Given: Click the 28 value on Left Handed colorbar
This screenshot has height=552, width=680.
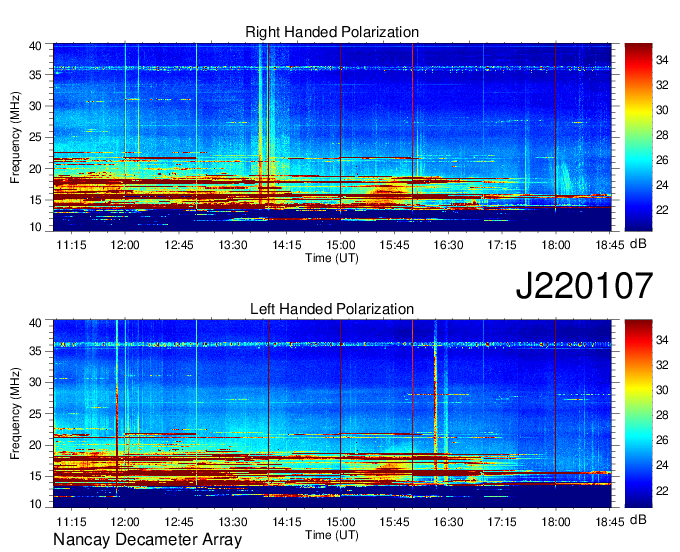Looking at the screenshot, I should pyautogui.click(x=662, y=415).
